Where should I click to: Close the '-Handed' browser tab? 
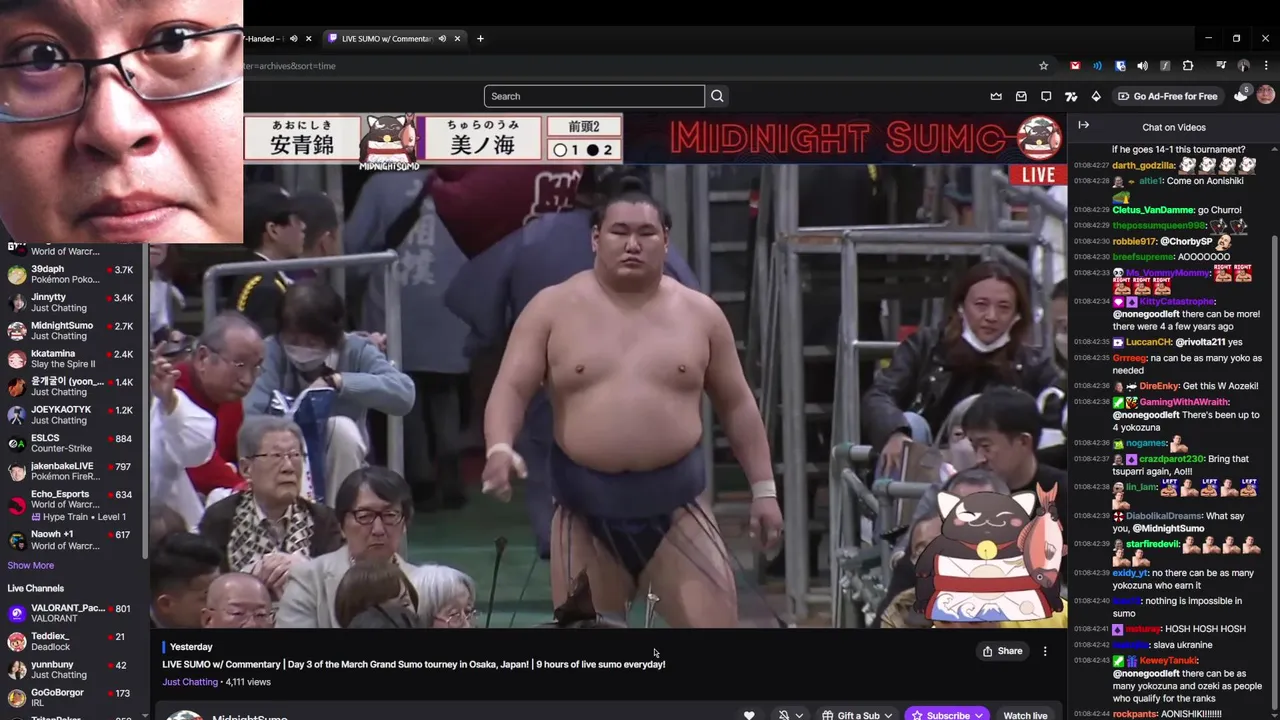308,39
